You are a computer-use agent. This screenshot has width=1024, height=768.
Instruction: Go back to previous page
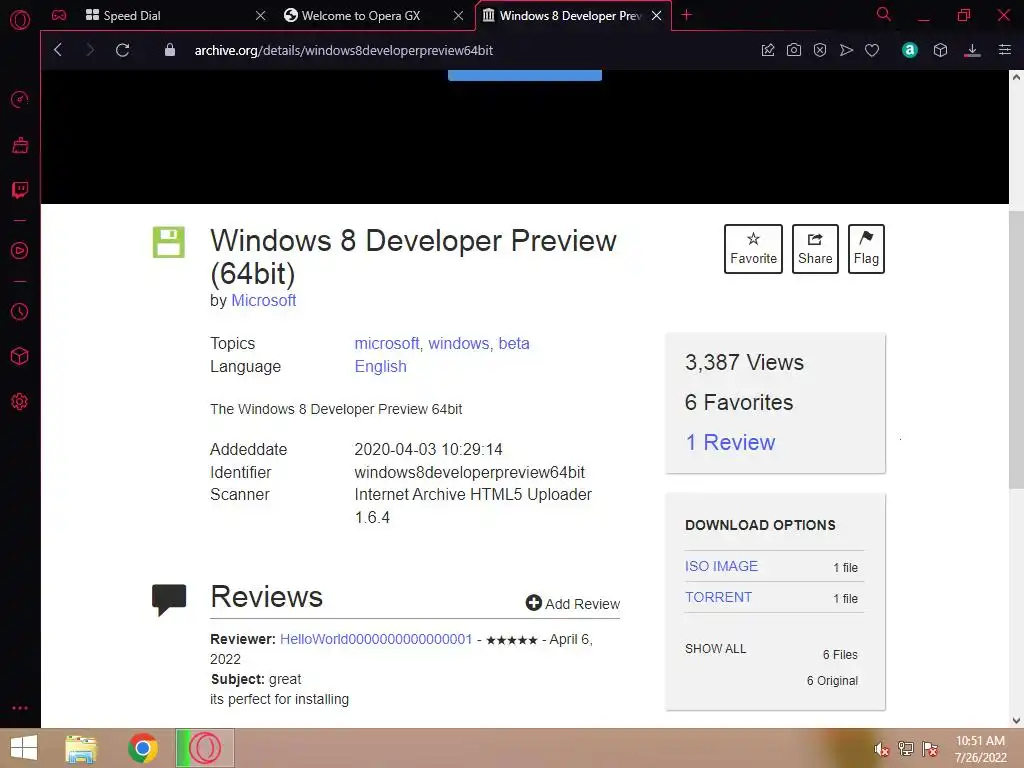click(x=58, y=50)
